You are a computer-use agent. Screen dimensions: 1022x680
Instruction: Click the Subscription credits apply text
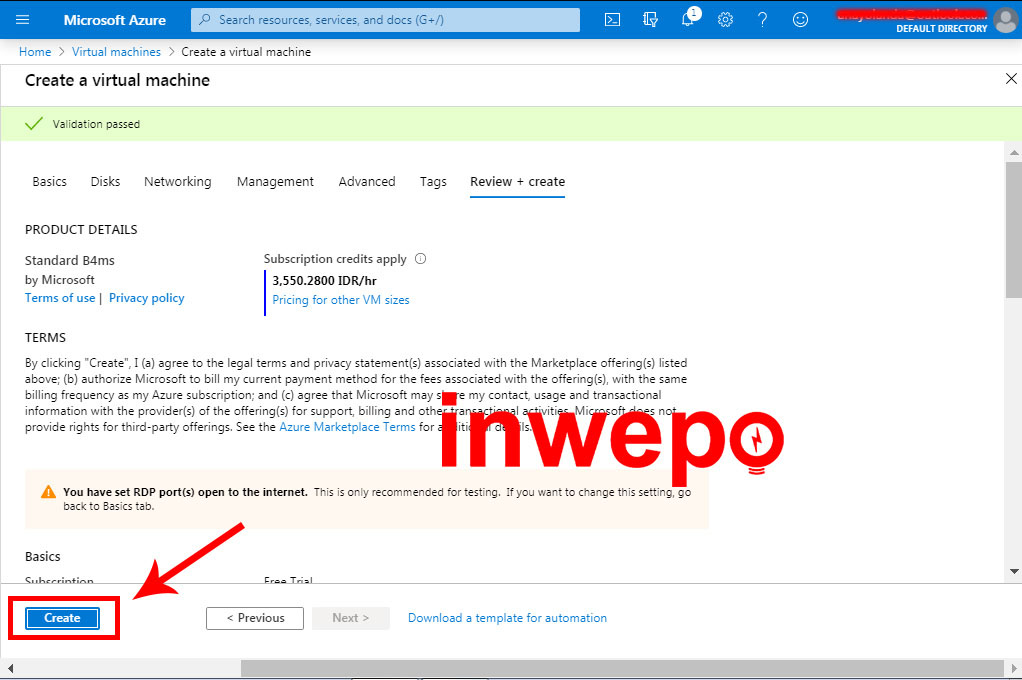click(335, 259)
